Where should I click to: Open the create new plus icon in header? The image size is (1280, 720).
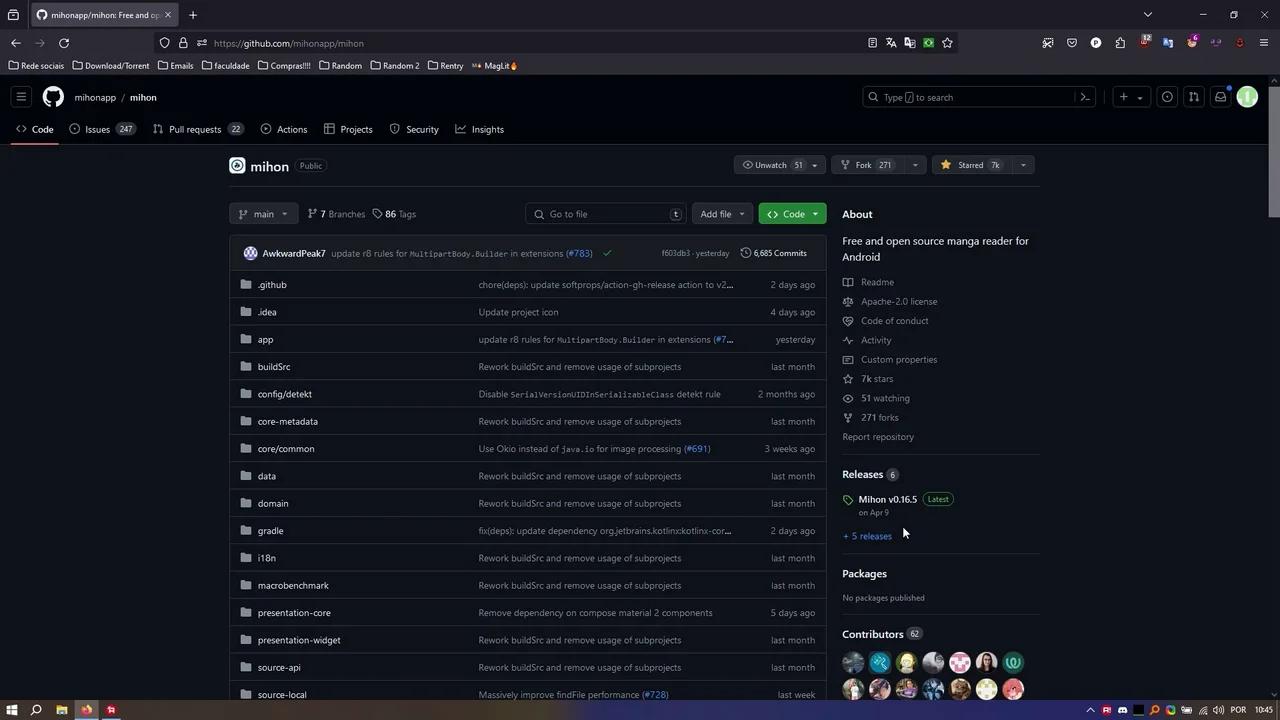point(1126,97)
